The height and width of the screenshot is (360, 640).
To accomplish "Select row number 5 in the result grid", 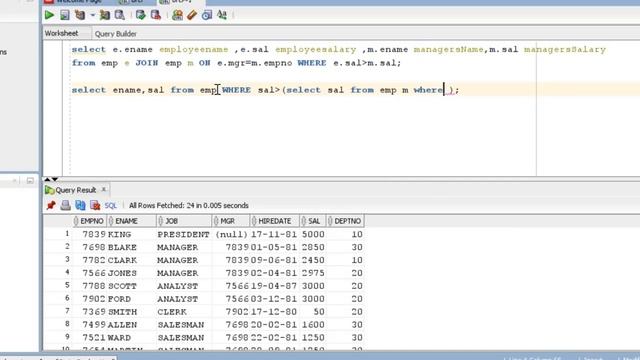I will (x=67, y=285).
